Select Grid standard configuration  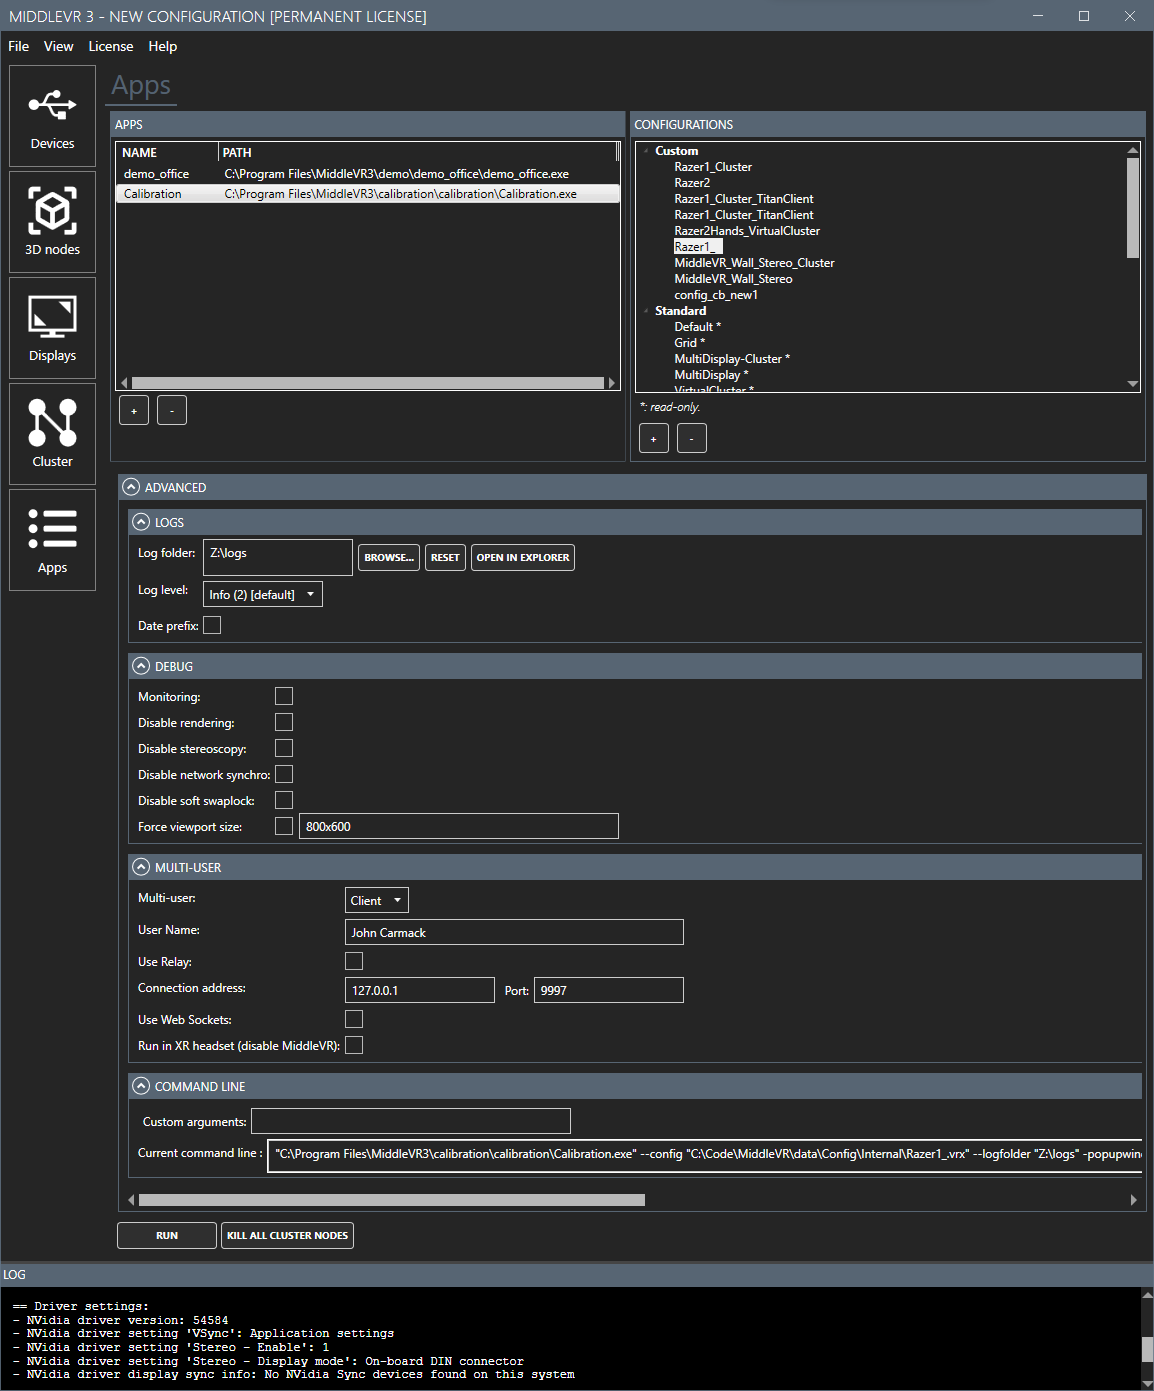click(689, 343)
